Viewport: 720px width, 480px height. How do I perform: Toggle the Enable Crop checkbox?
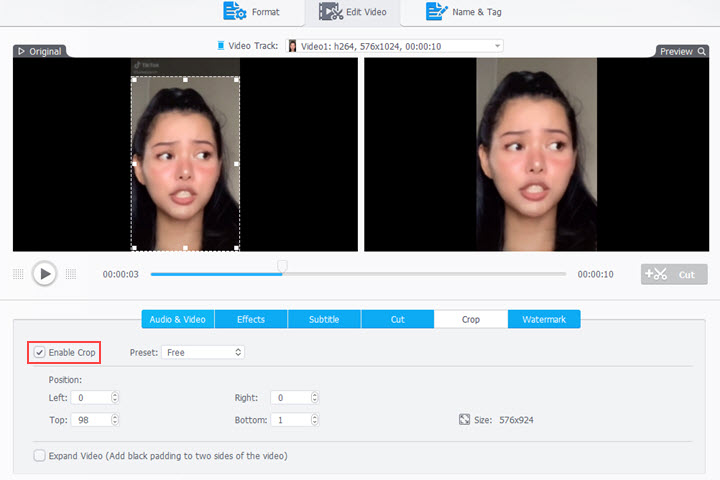pos(39,352)
